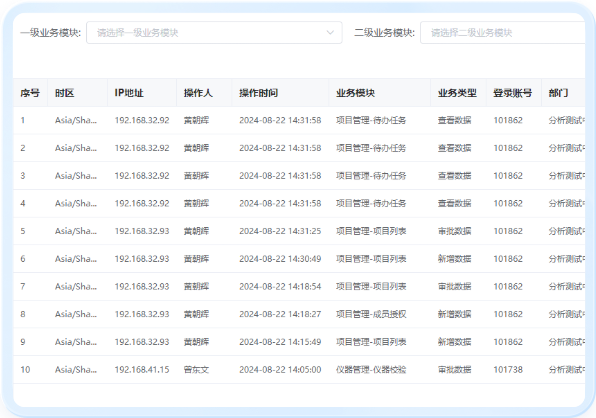
Task: Click the 请选择一级业务模块 placeholder field
Action: 214,33
